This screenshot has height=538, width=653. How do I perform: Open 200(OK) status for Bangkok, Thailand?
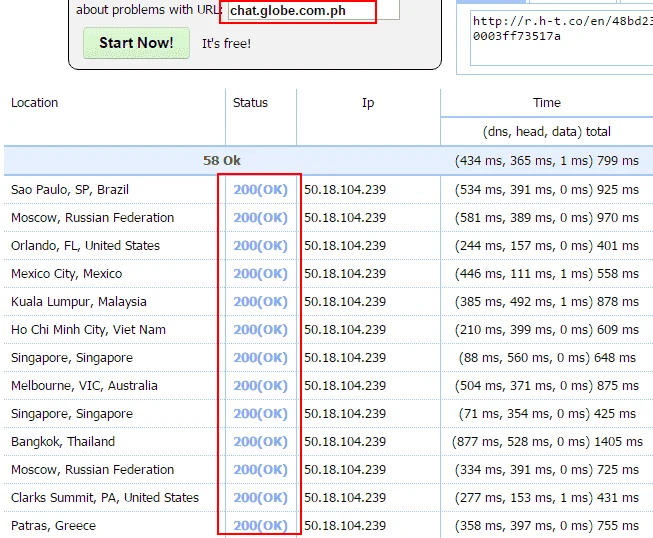pos(261,441)
